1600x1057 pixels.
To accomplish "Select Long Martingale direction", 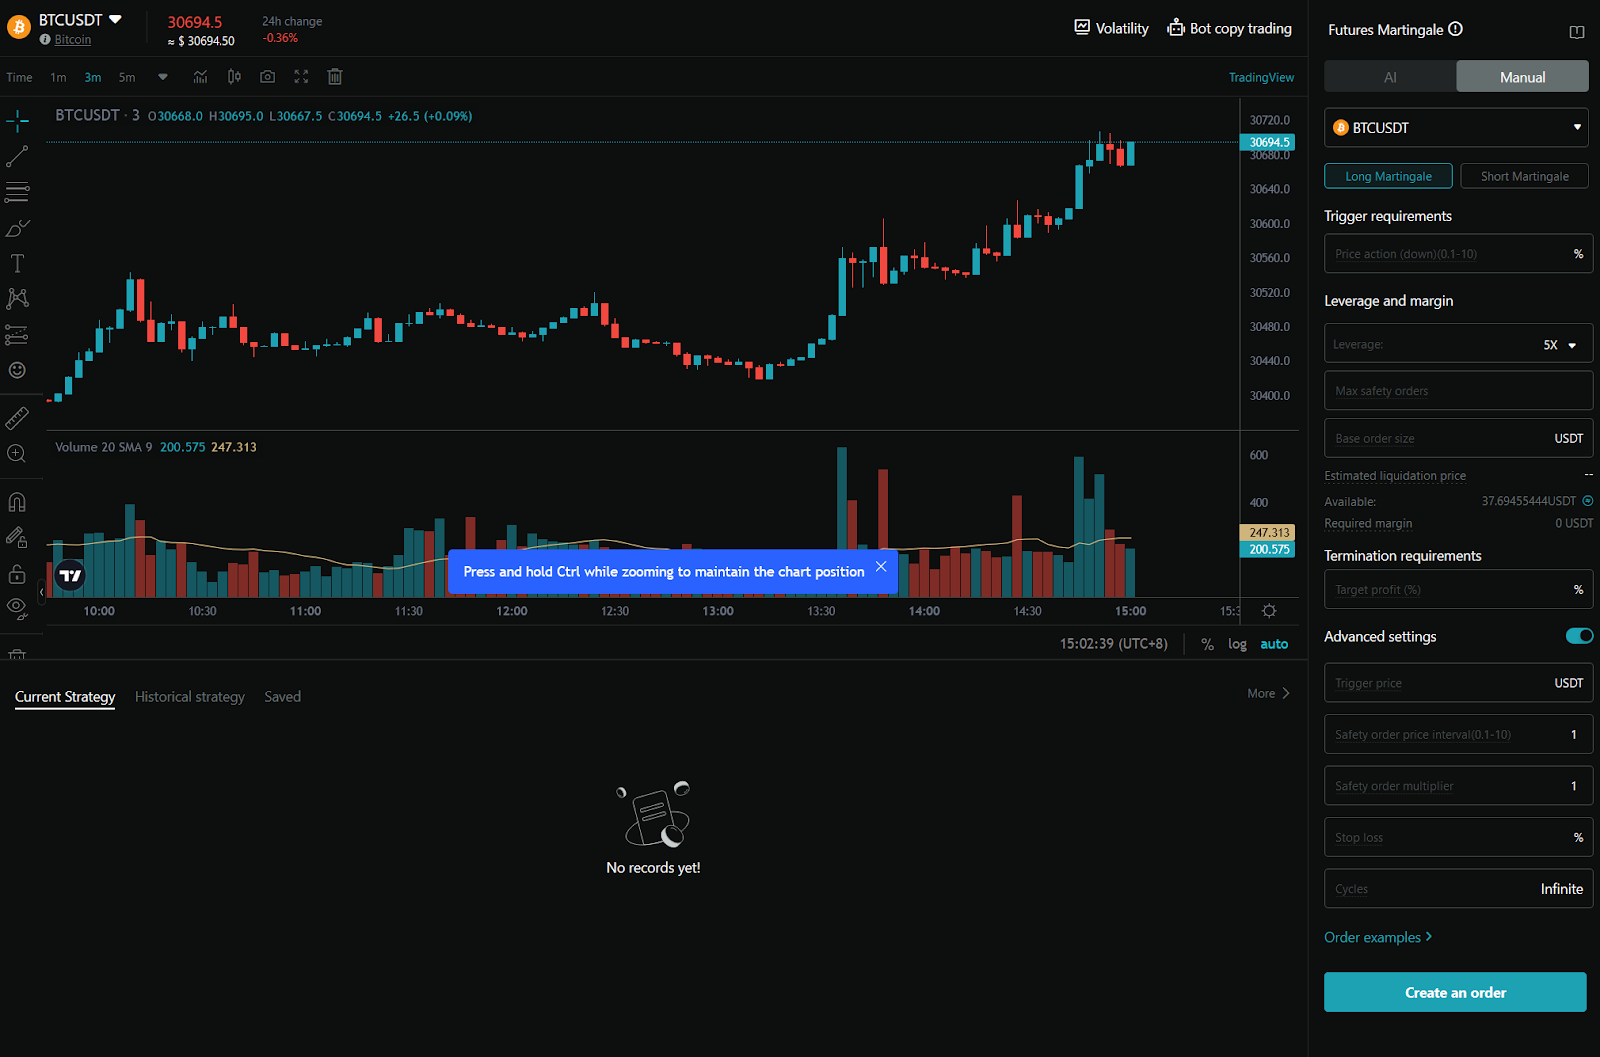I will pyautogui.click(x=1388, y=176).
